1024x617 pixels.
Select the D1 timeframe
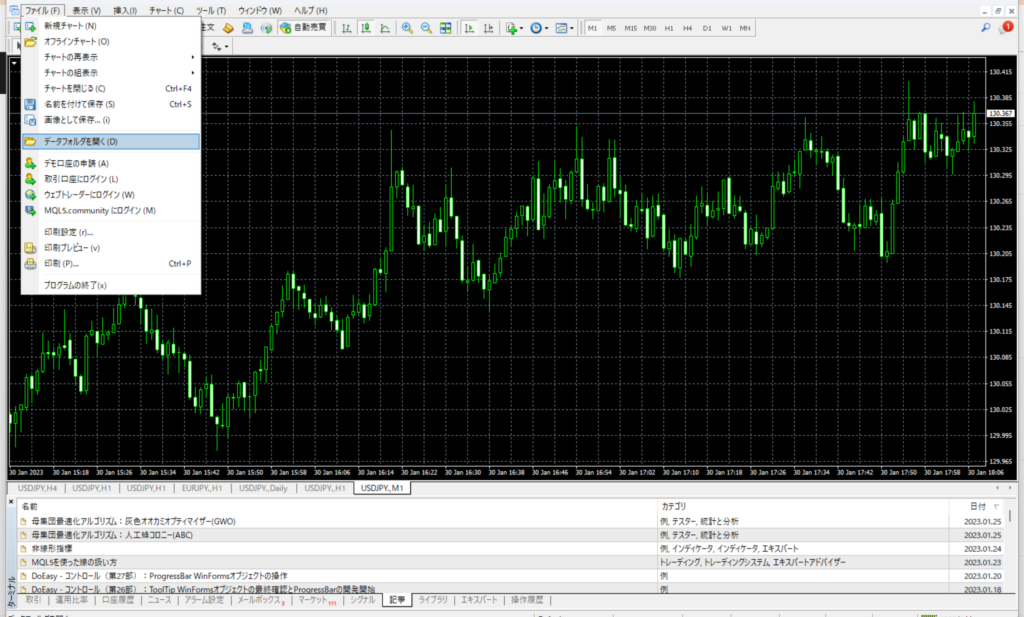[707, 28]
